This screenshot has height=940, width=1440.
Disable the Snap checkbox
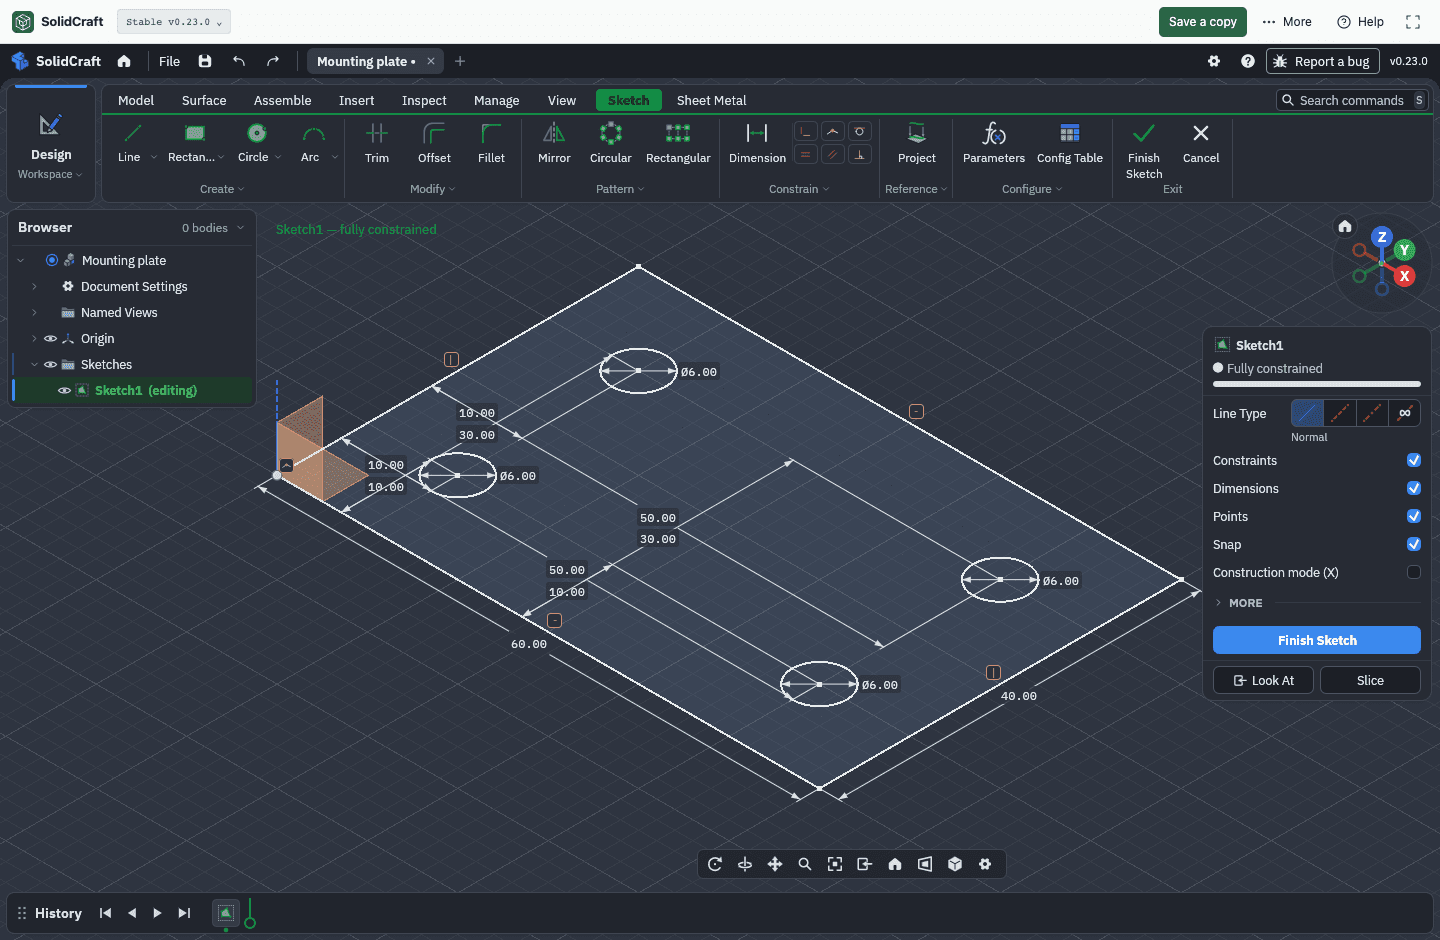(x=1414, y=544)
